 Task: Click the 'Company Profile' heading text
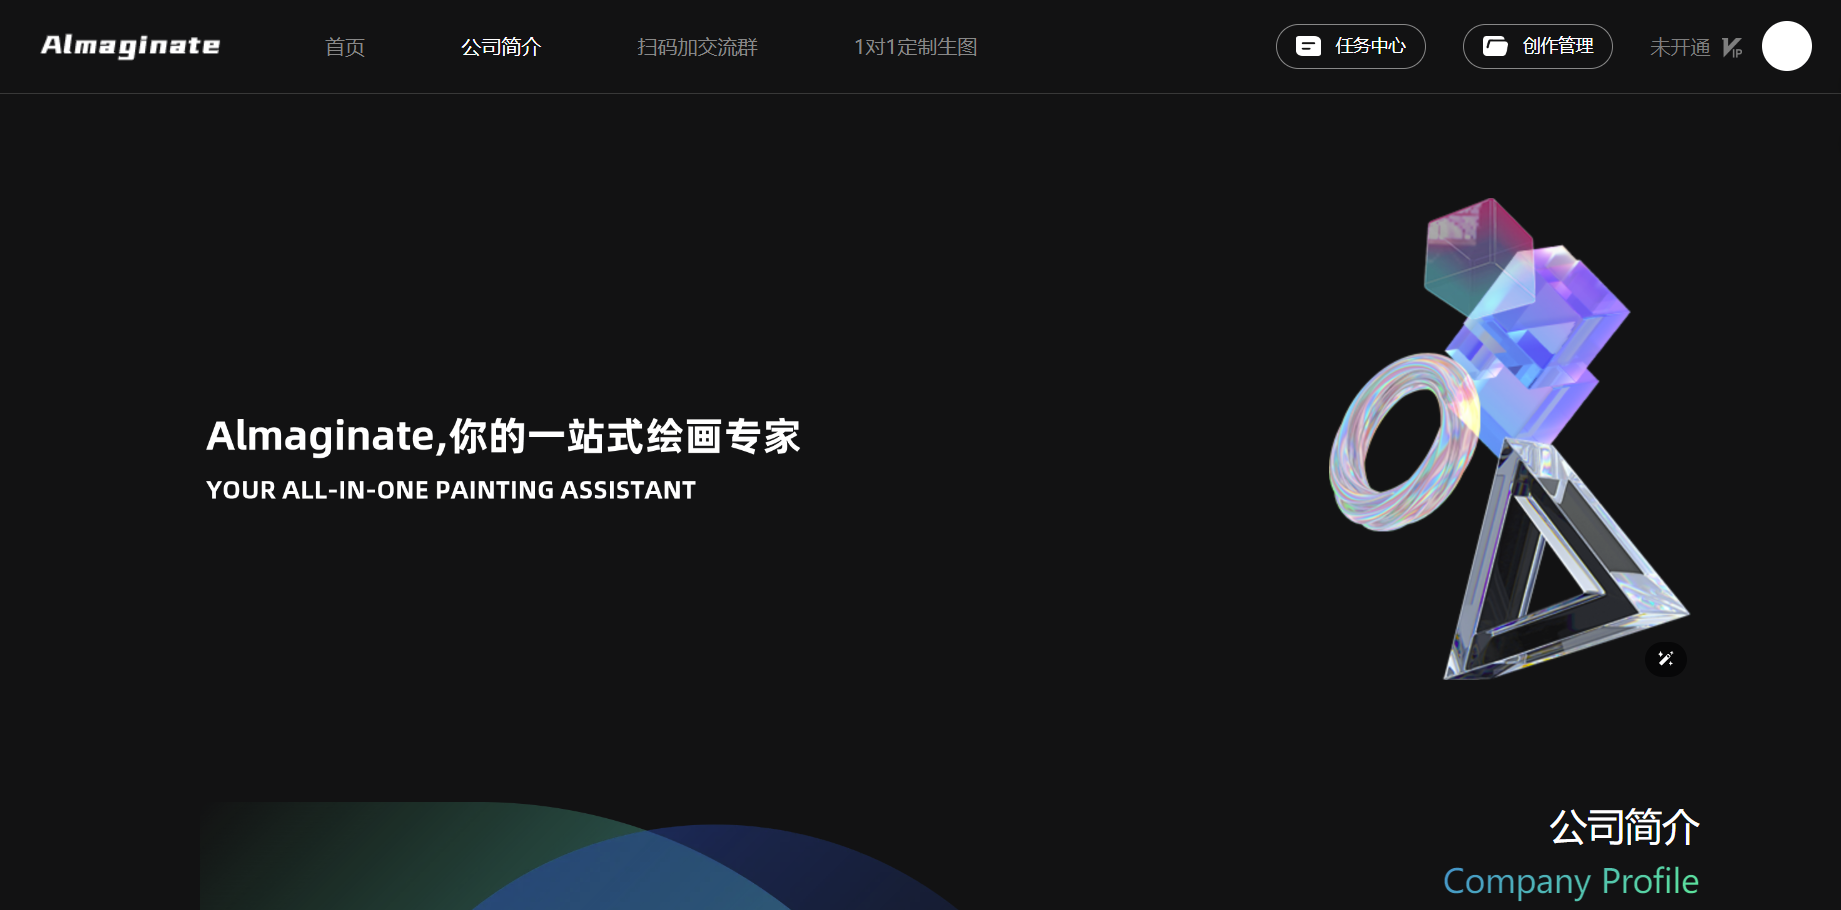click(1571, 881)
